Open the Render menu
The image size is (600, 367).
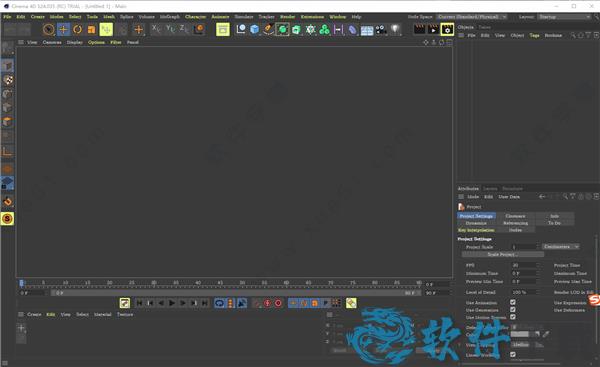[x=287, y=17]
